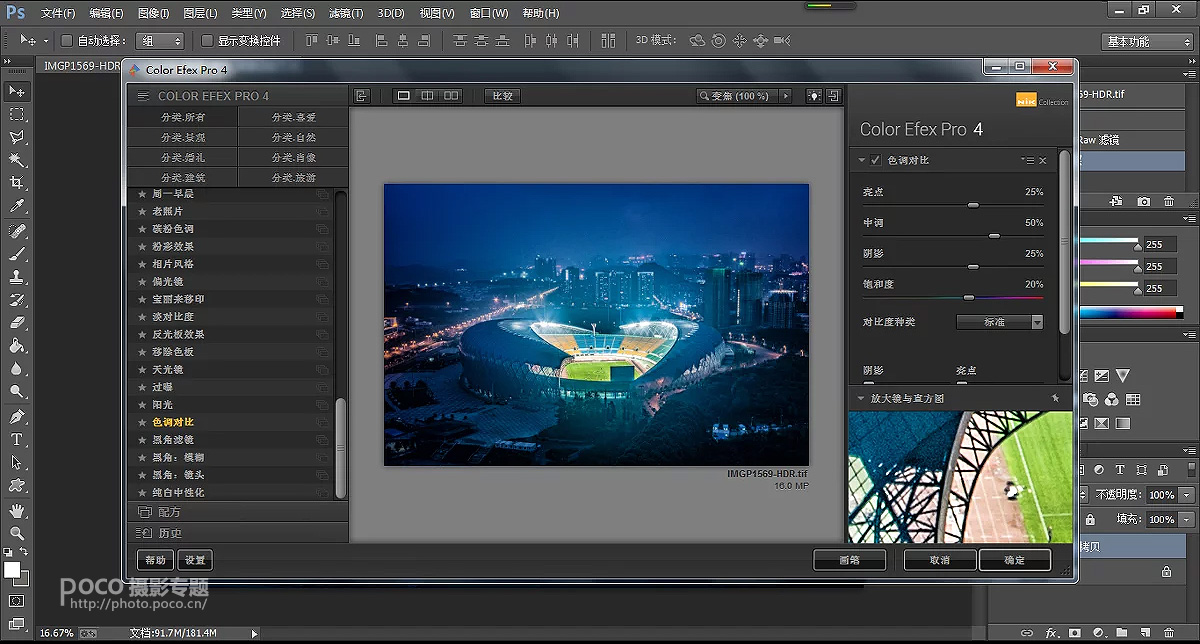Click the split preview view icon
The image size is (1200, 644).
[428, 96]
